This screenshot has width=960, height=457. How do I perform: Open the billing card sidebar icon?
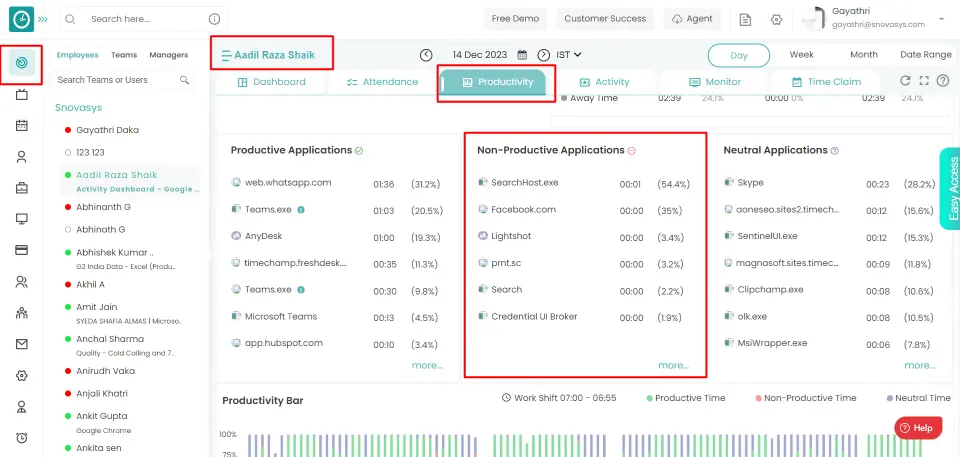coord(21,250)
